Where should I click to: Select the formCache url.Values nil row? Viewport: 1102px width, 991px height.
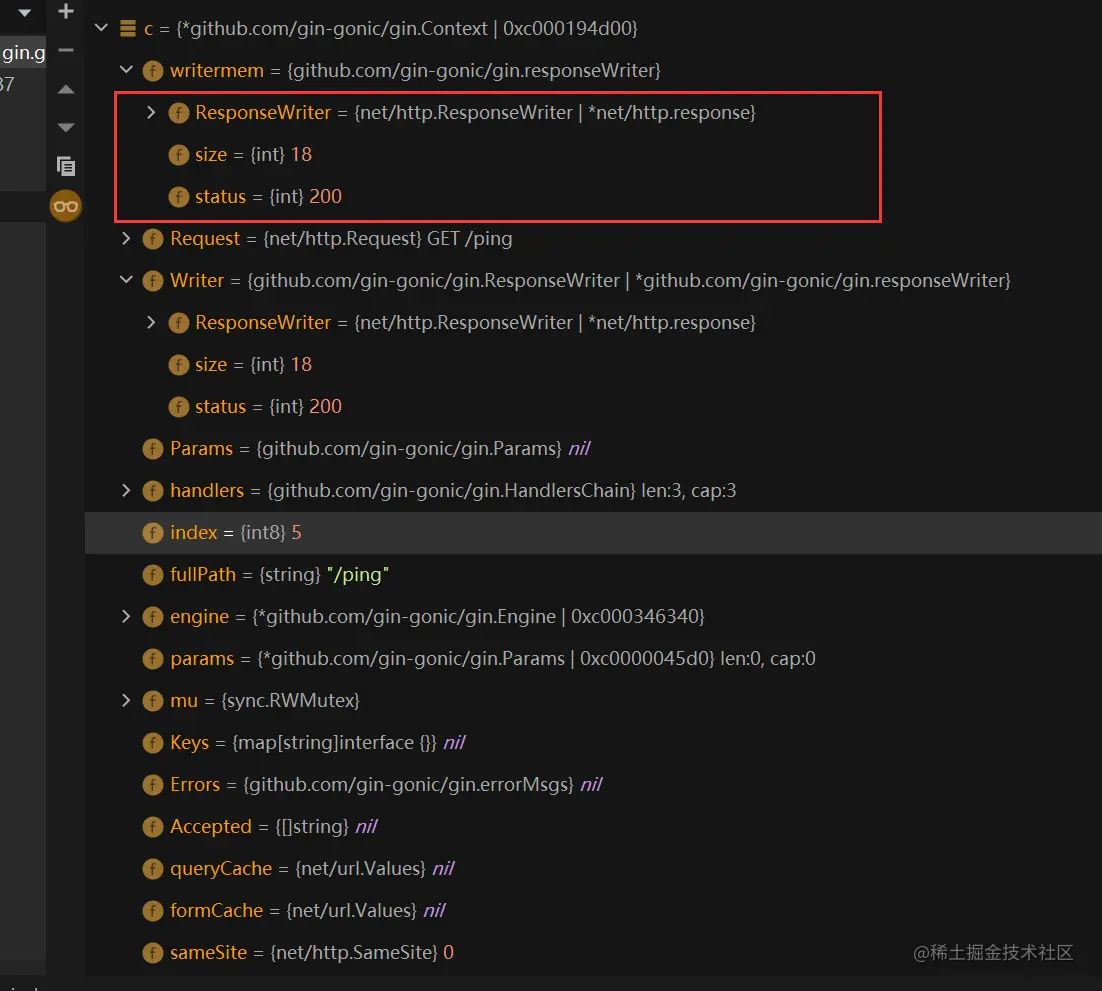pyautogui.click(x=593, y=911)
